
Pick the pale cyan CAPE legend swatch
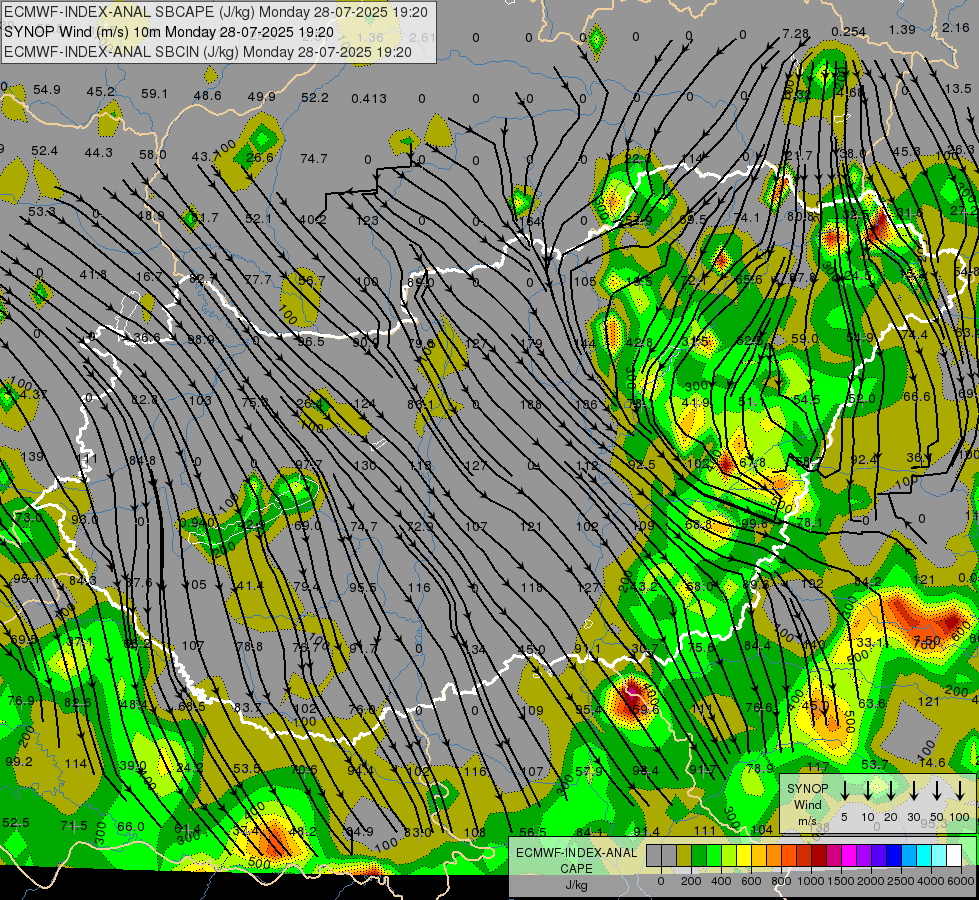939,855
